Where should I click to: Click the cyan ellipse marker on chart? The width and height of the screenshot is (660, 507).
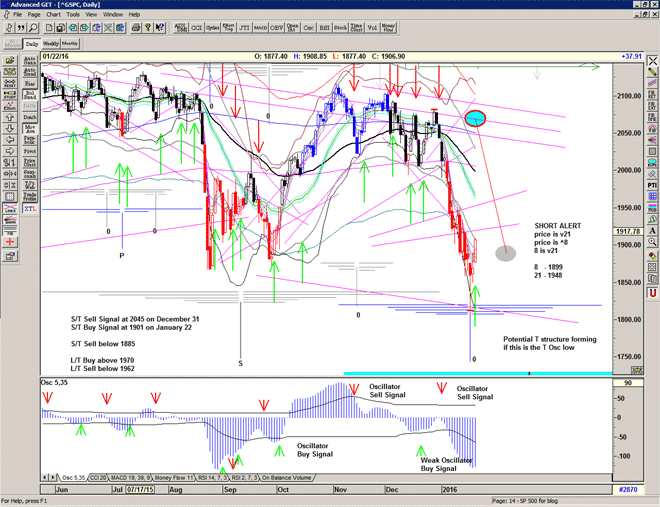476,118
